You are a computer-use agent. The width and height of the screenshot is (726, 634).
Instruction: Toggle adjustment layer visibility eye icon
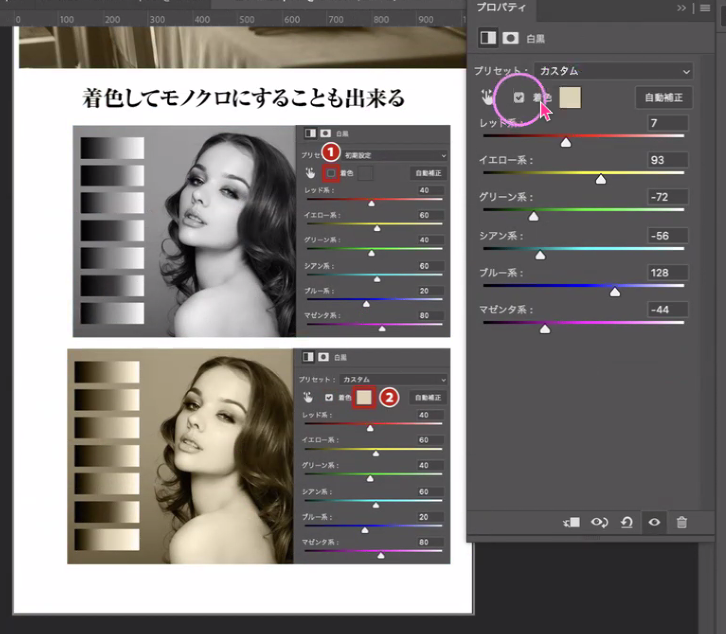tap(654, 522)
